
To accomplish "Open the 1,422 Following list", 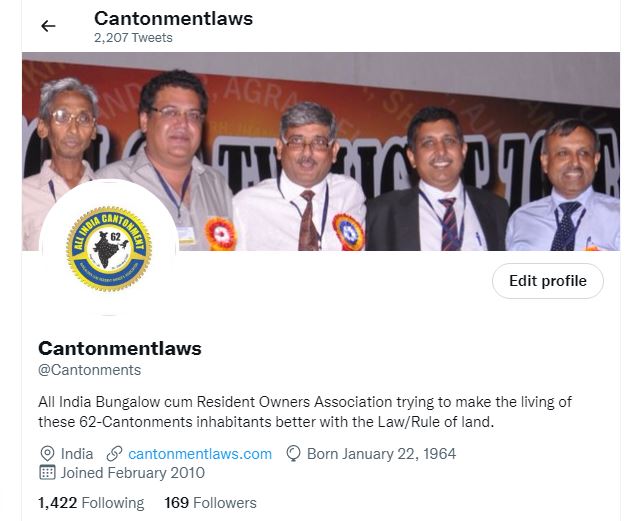I will pos(91,503).
